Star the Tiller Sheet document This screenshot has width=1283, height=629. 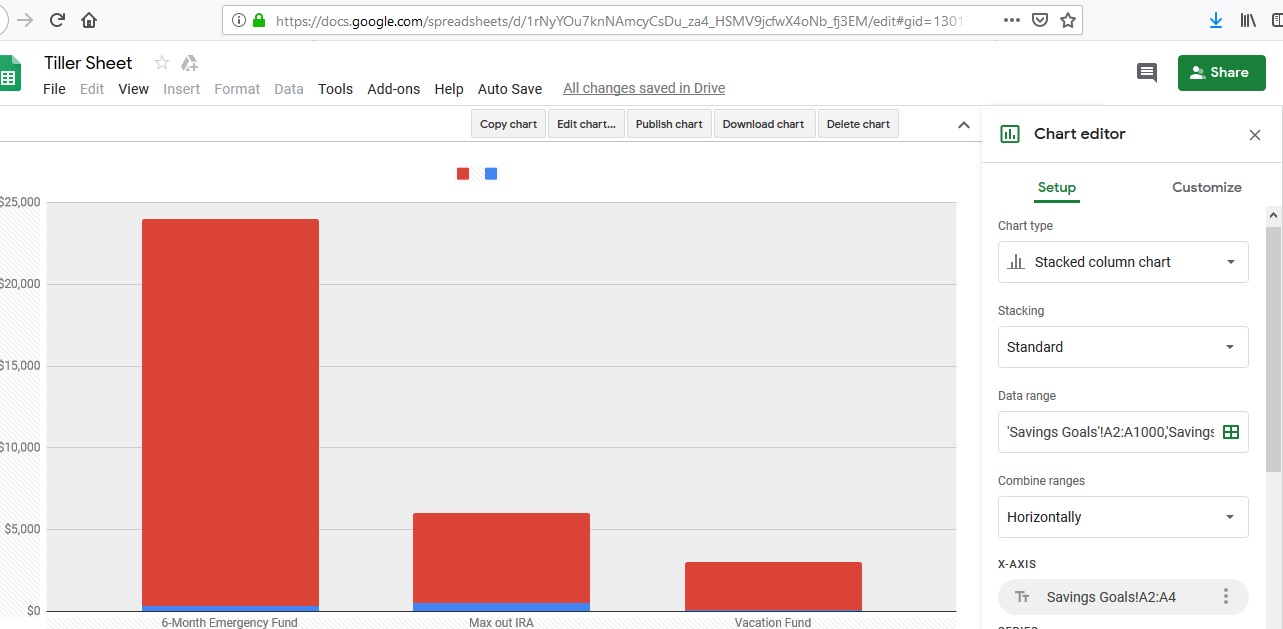[x=162, y=63]
